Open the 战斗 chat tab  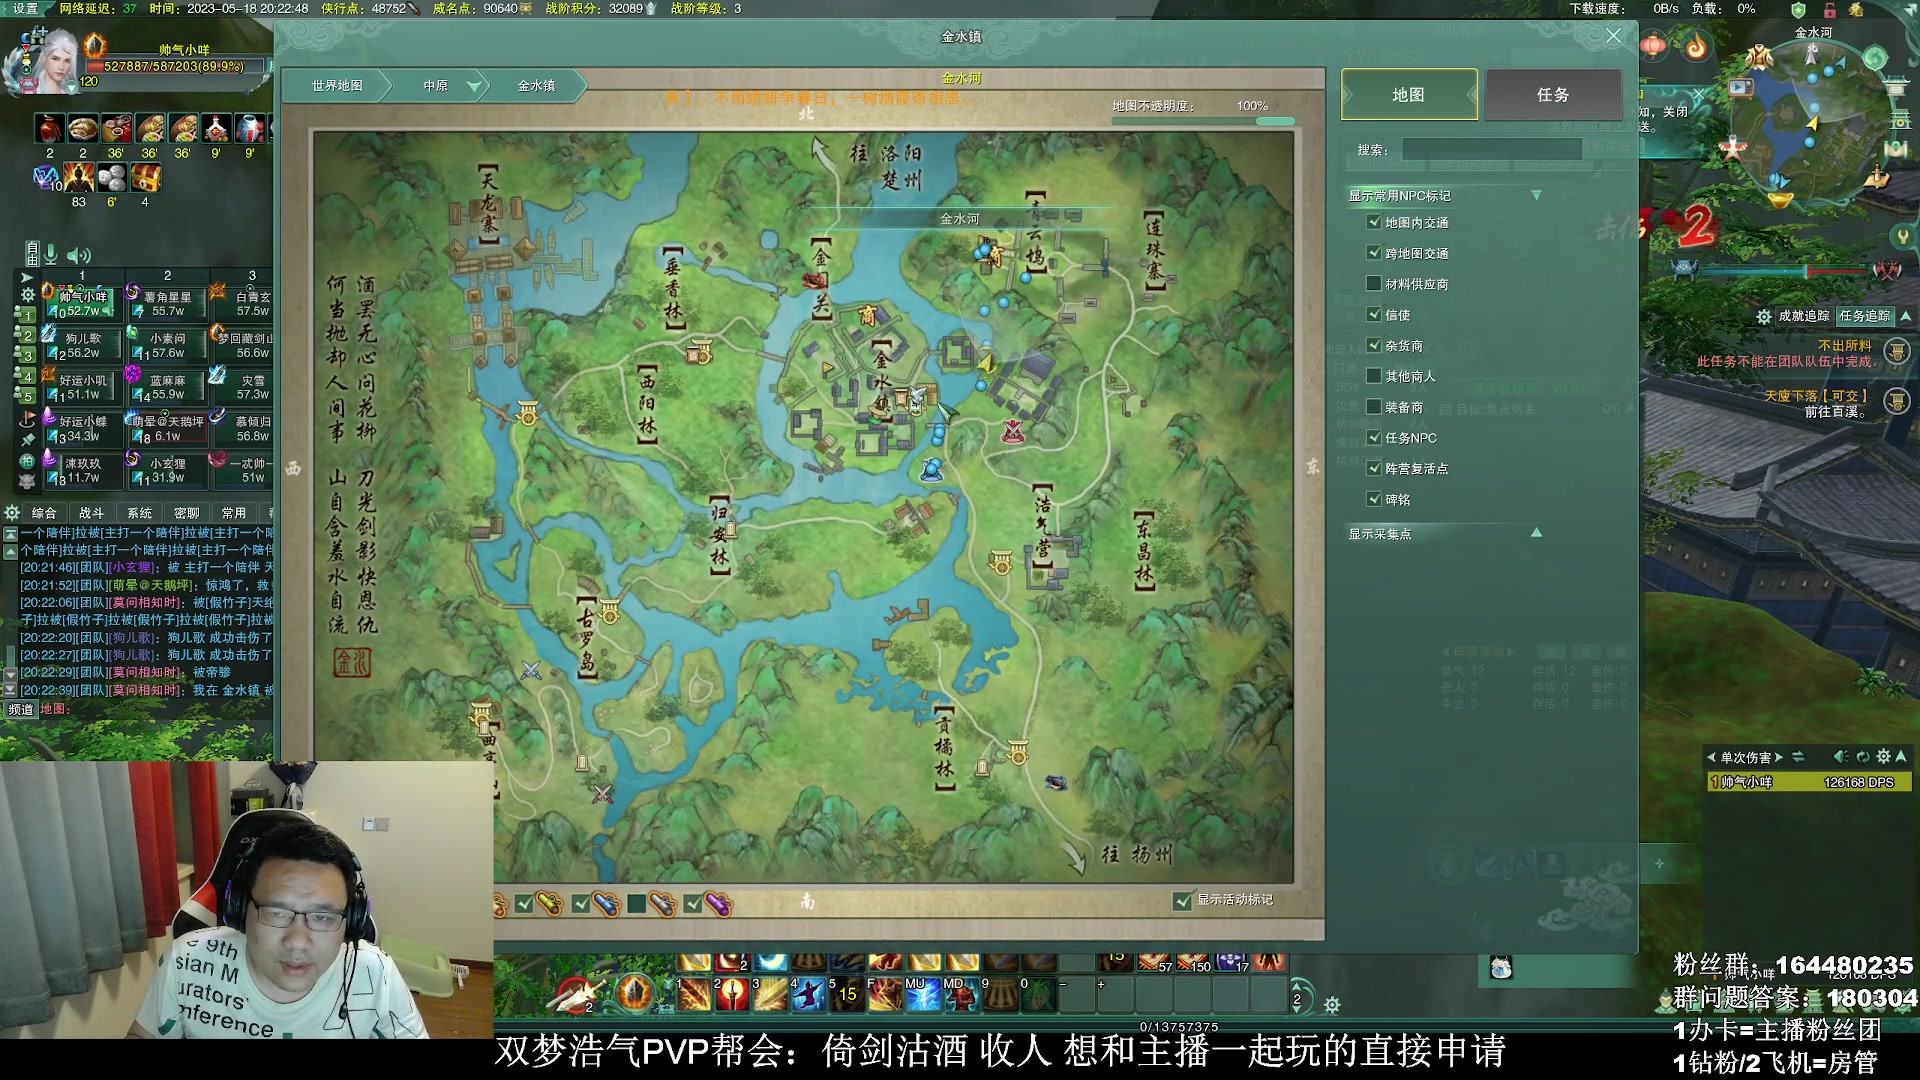coord(91,512)
